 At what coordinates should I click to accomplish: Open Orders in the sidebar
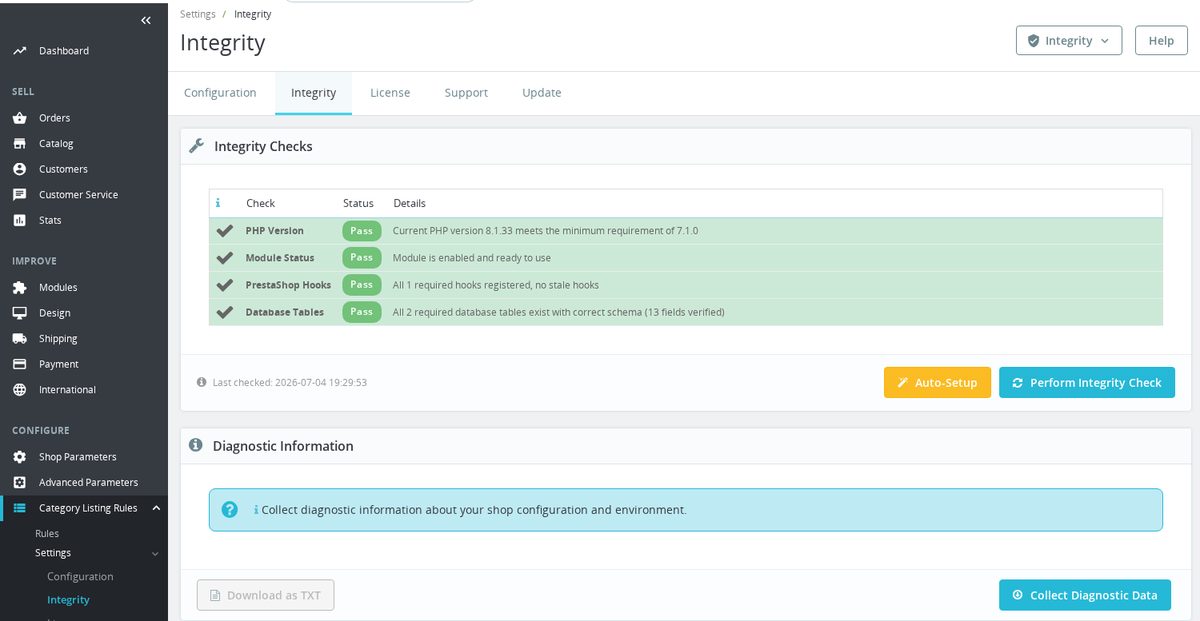tap(54, 117)
